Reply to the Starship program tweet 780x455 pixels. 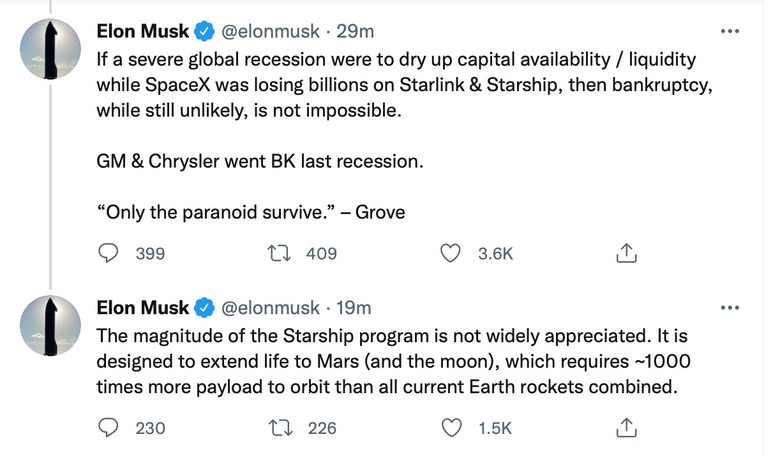point(108,428)
